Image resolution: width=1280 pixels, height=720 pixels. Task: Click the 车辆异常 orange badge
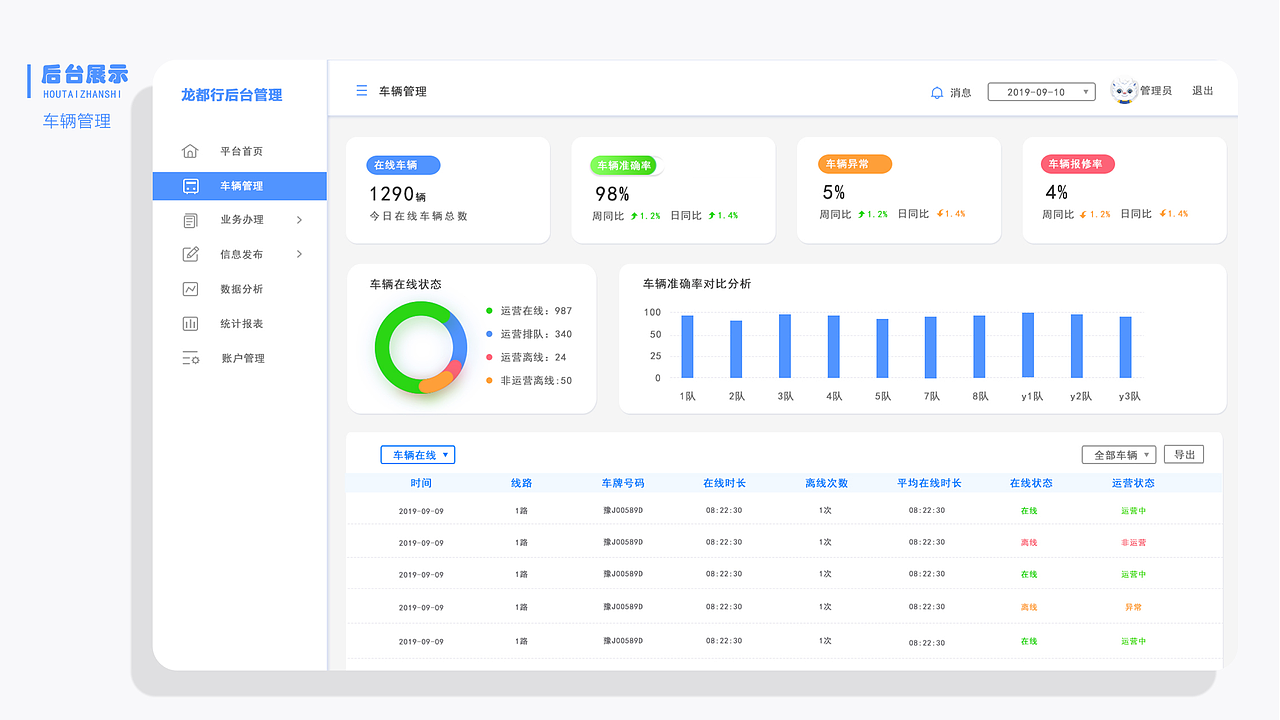855,164
